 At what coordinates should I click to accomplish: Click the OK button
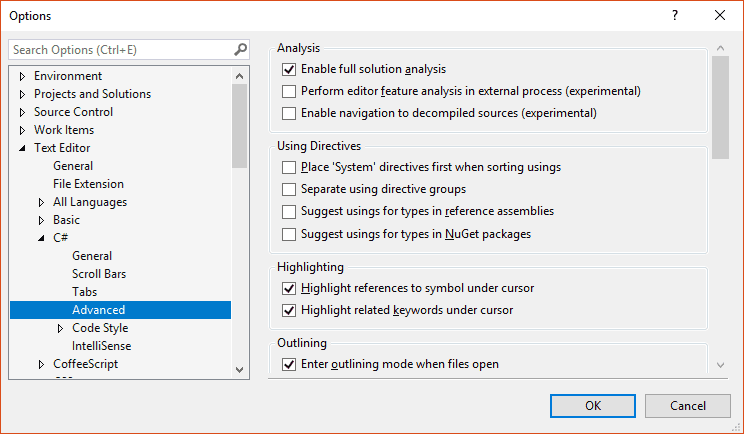pyautogui.click(x=593, y=406)
